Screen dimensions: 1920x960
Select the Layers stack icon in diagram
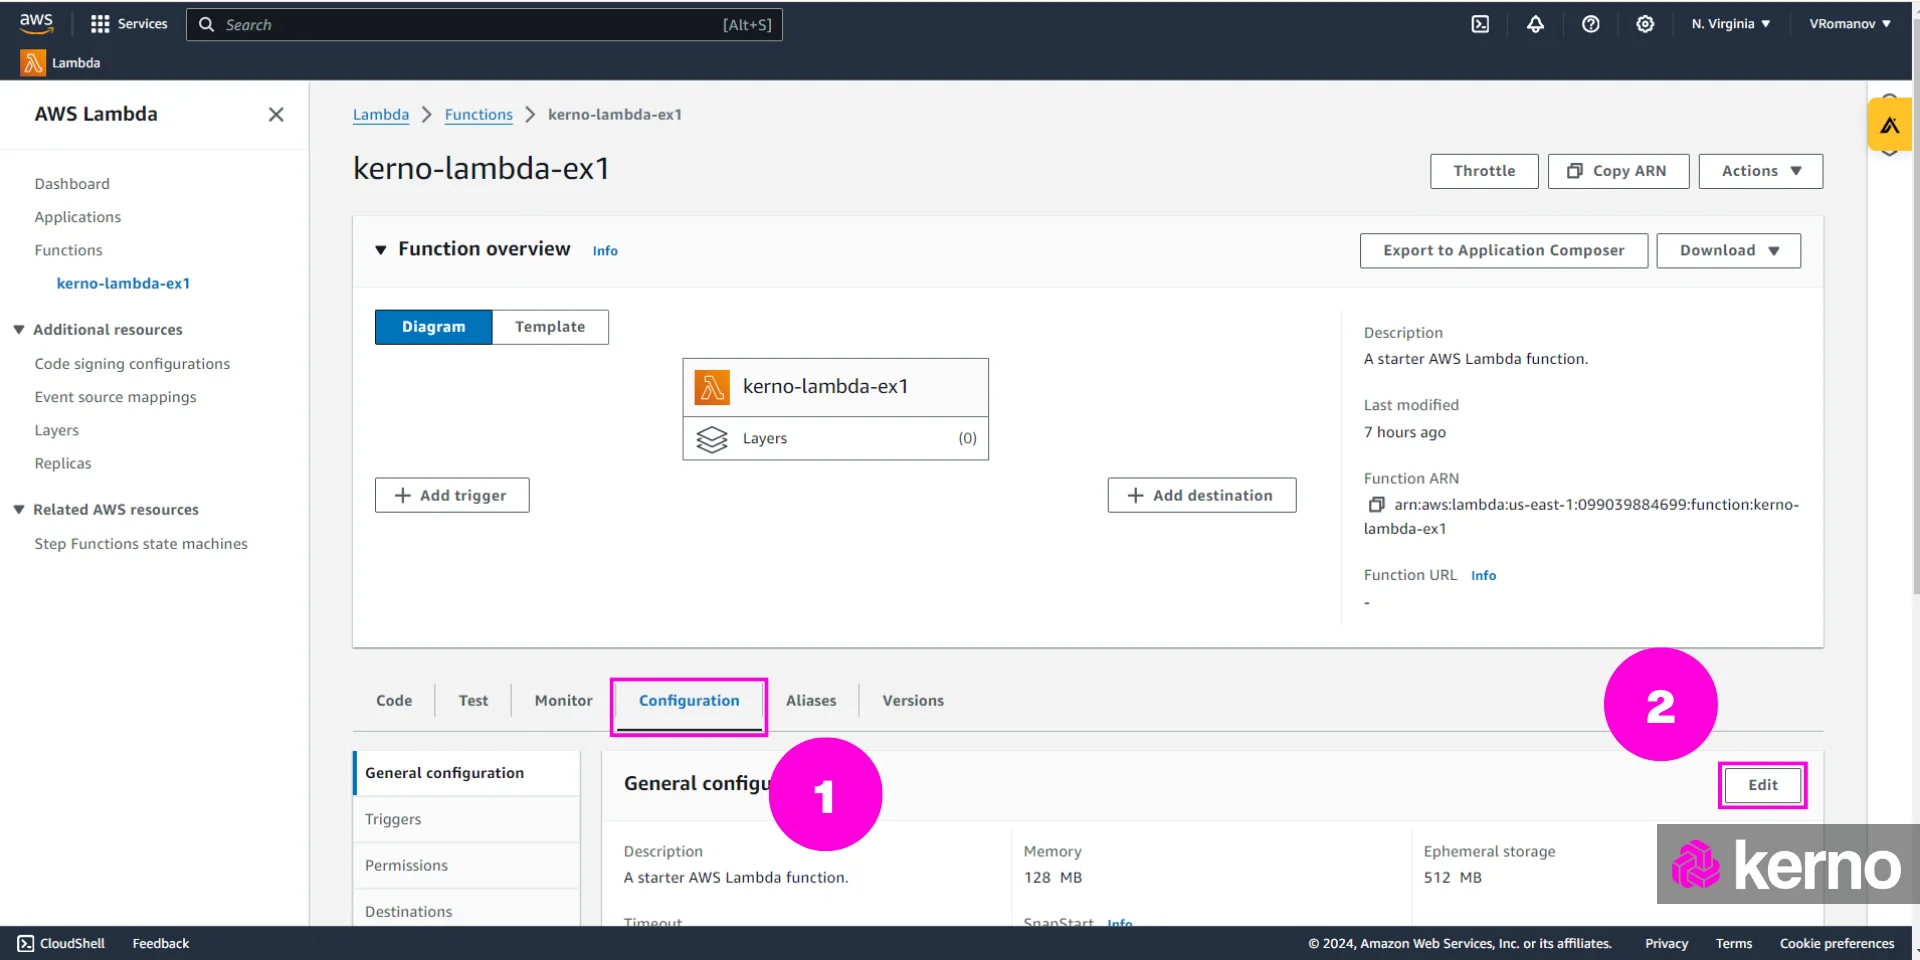coord(712,439)
